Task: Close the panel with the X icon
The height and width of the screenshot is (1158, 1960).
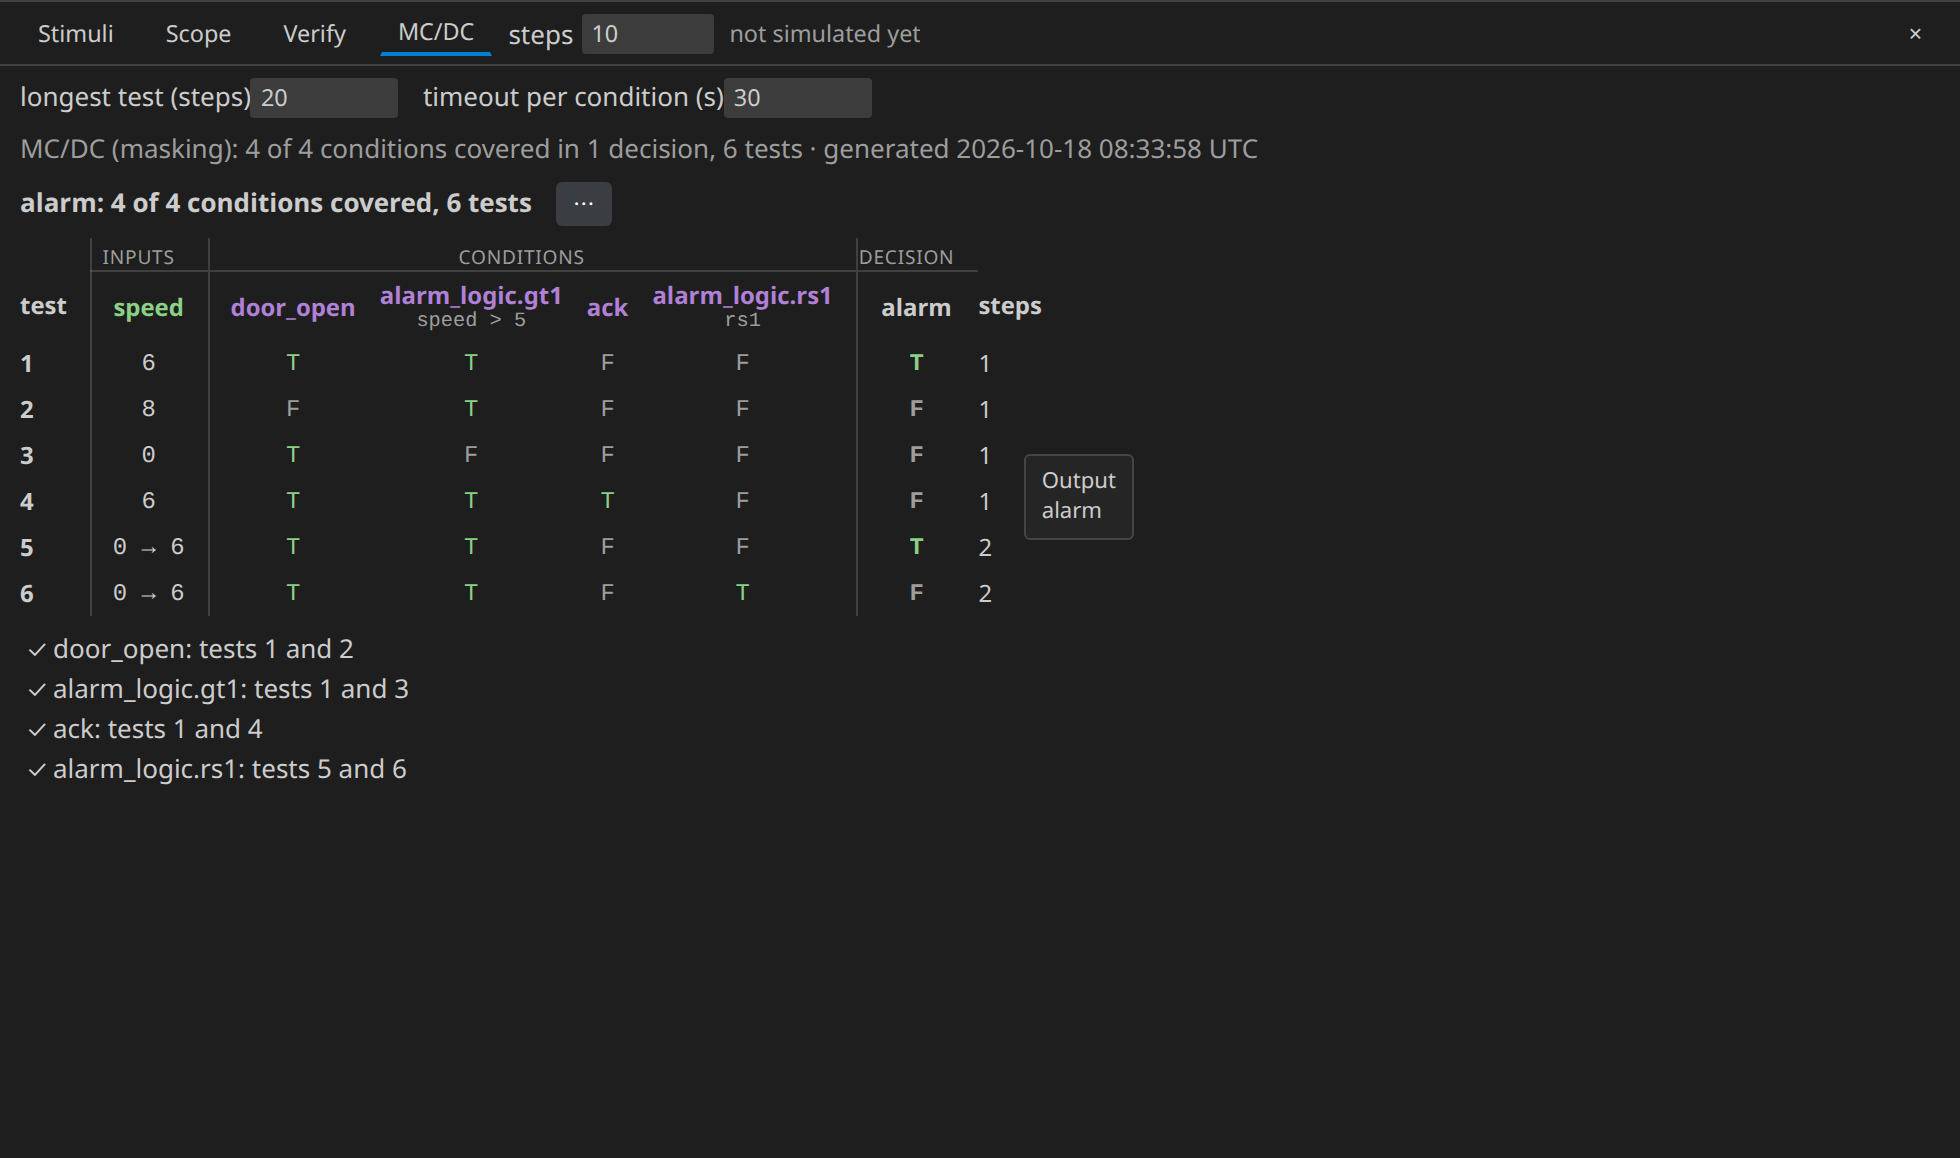Action: click(x=1915, y=34)
